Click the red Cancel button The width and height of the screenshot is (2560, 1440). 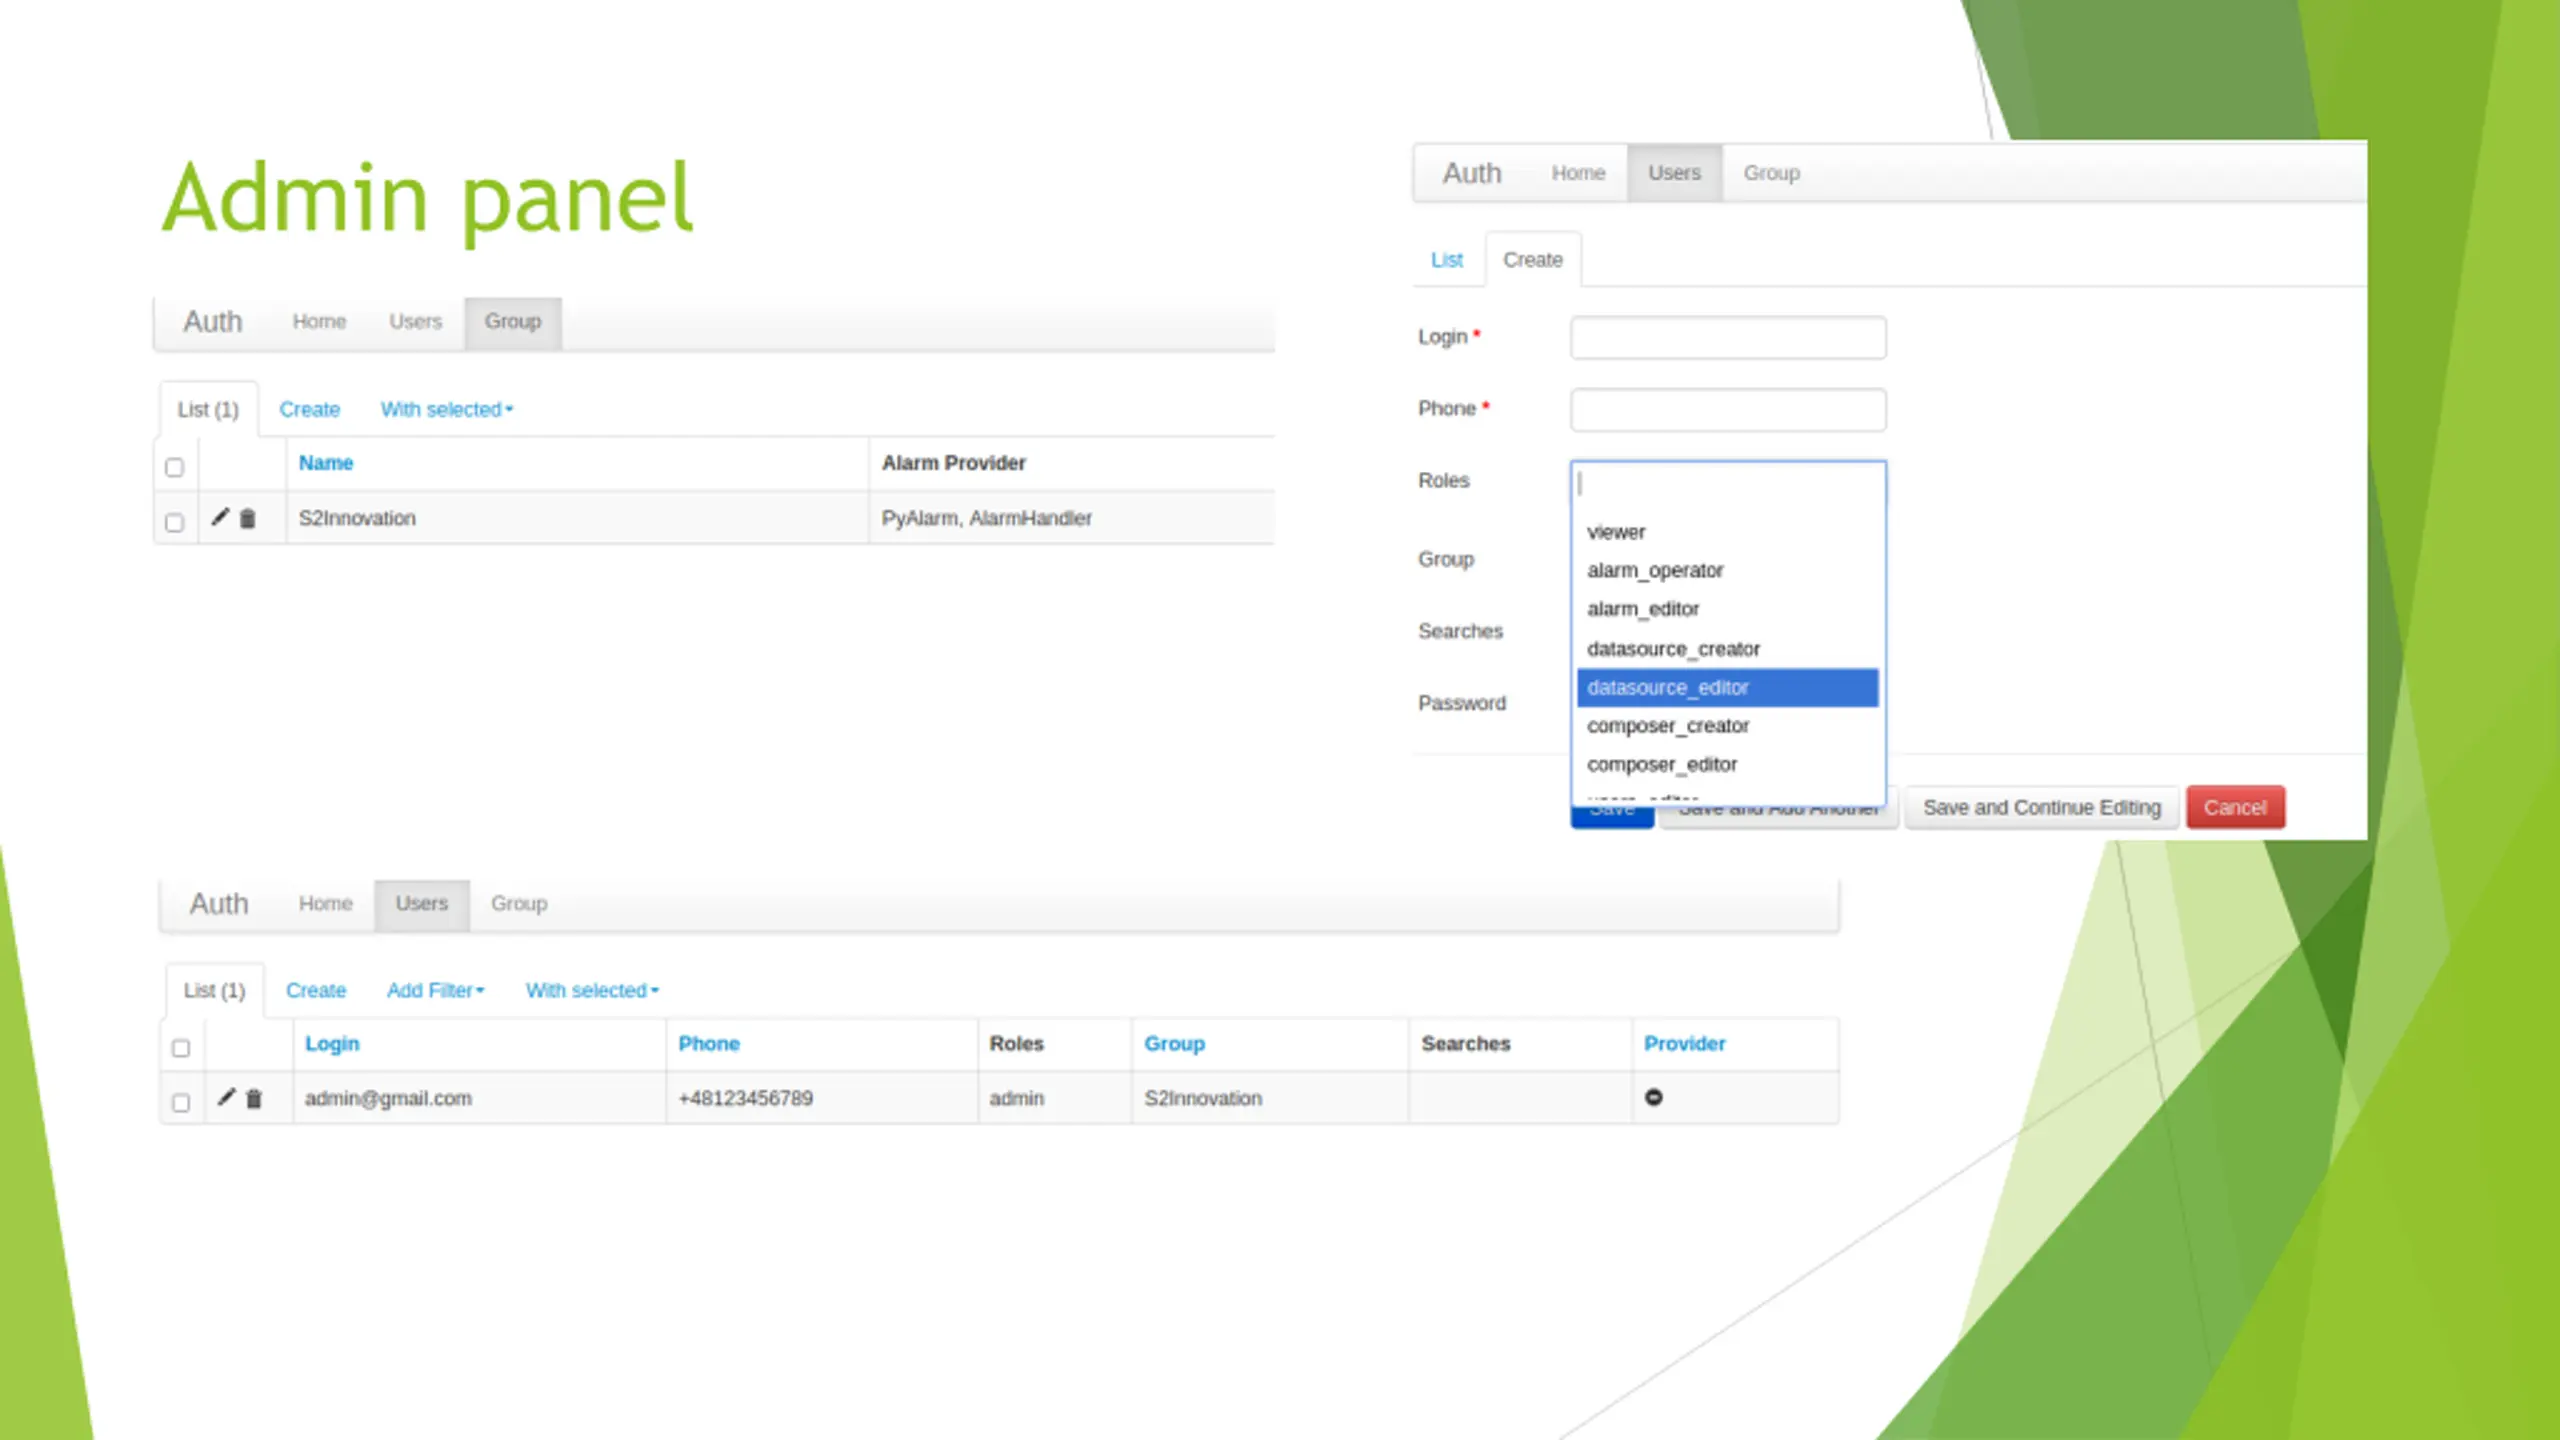[x=2235, y=808]
